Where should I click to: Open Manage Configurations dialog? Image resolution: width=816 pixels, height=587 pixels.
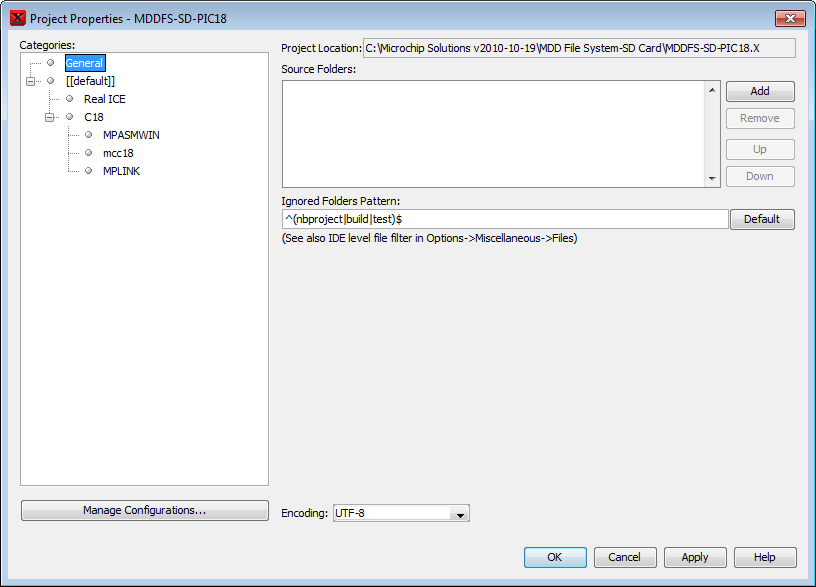point(144,510)
